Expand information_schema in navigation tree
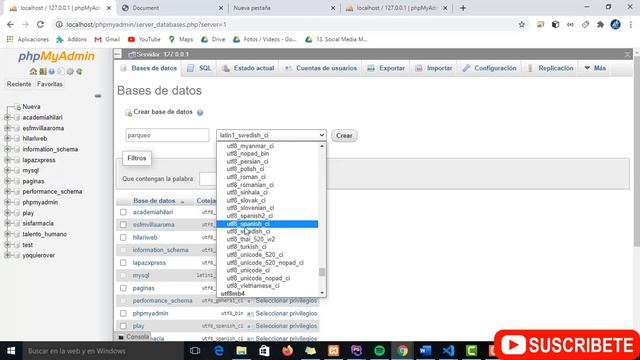The image size is (640, 360). [x=7, y=149]
